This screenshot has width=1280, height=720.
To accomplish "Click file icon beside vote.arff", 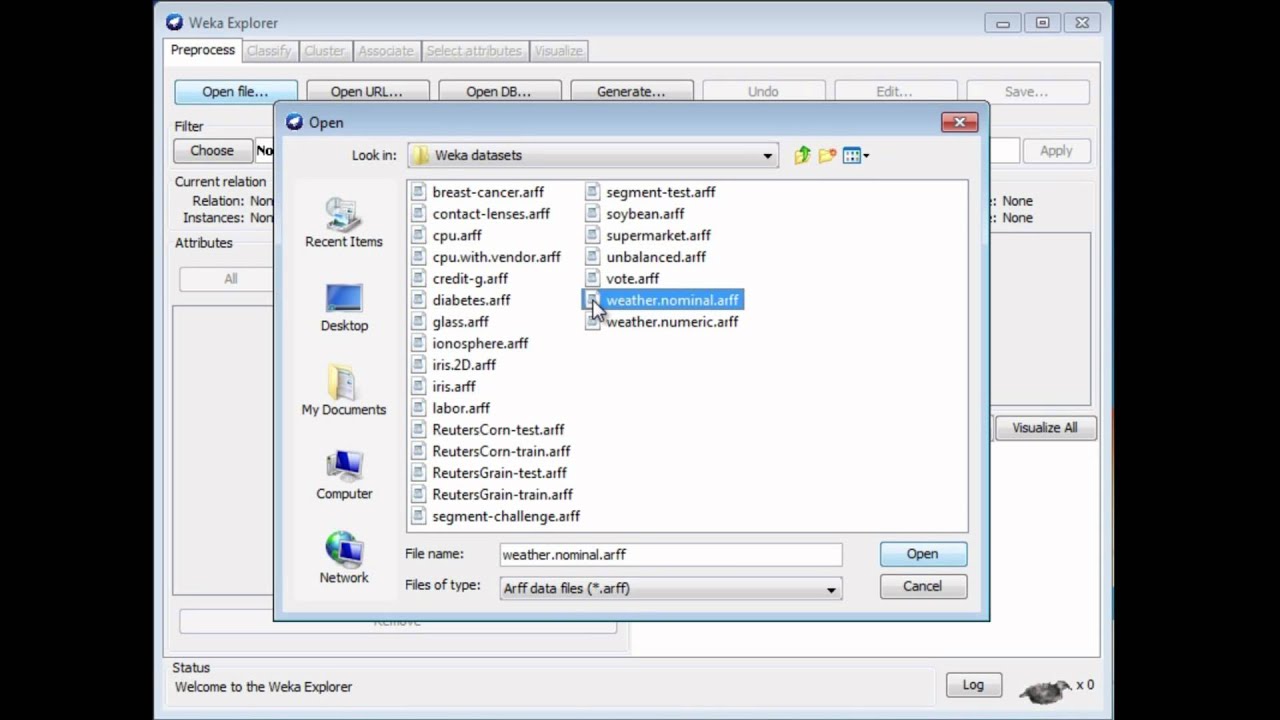I will click(x=593, y=278).
